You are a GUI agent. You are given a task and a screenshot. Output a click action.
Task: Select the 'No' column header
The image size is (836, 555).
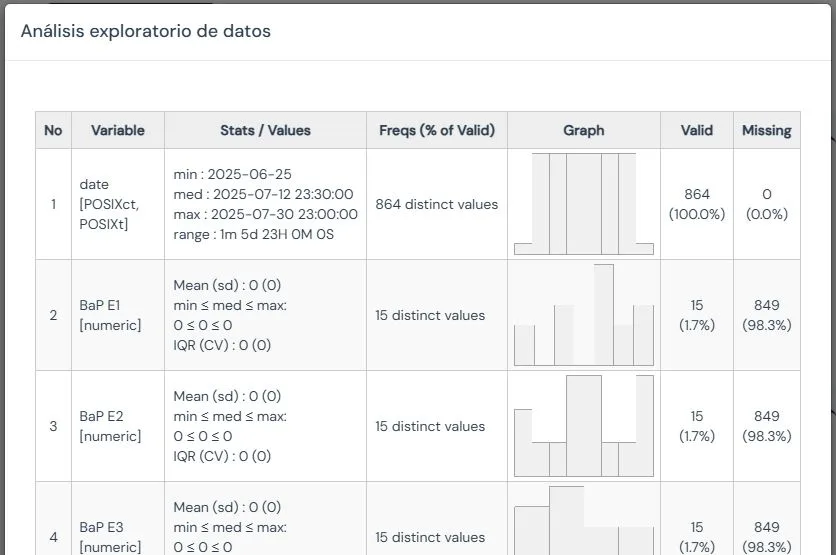53,130
